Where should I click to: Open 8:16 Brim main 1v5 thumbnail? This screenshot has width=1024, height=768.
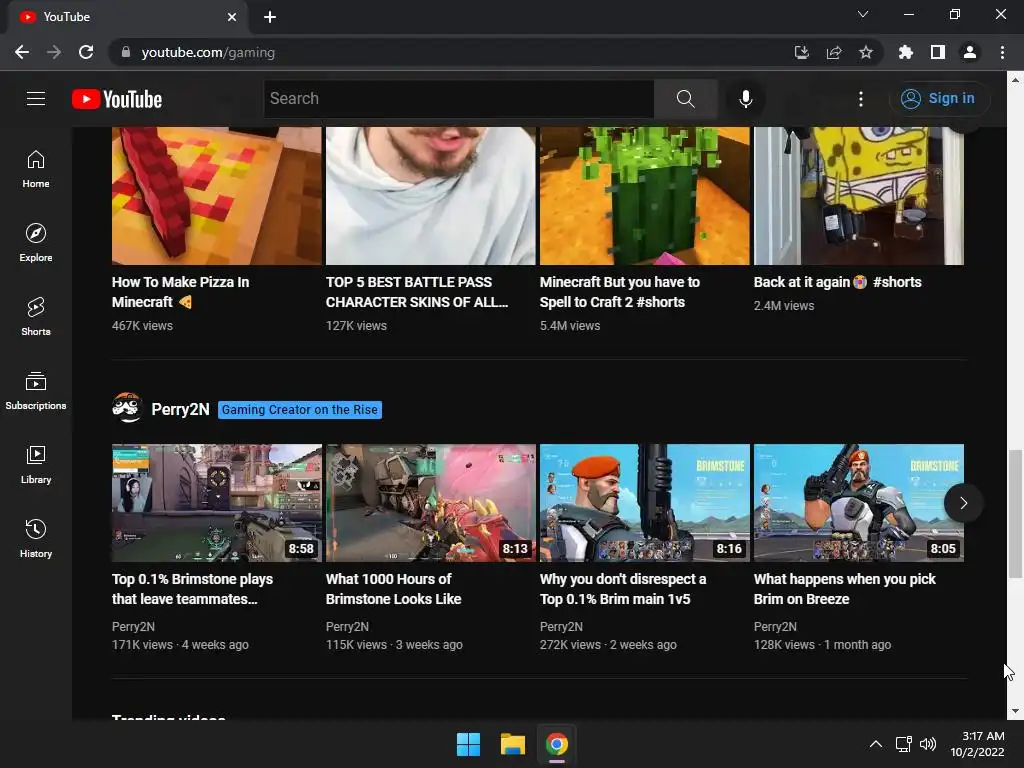click(x=645, y=503)
